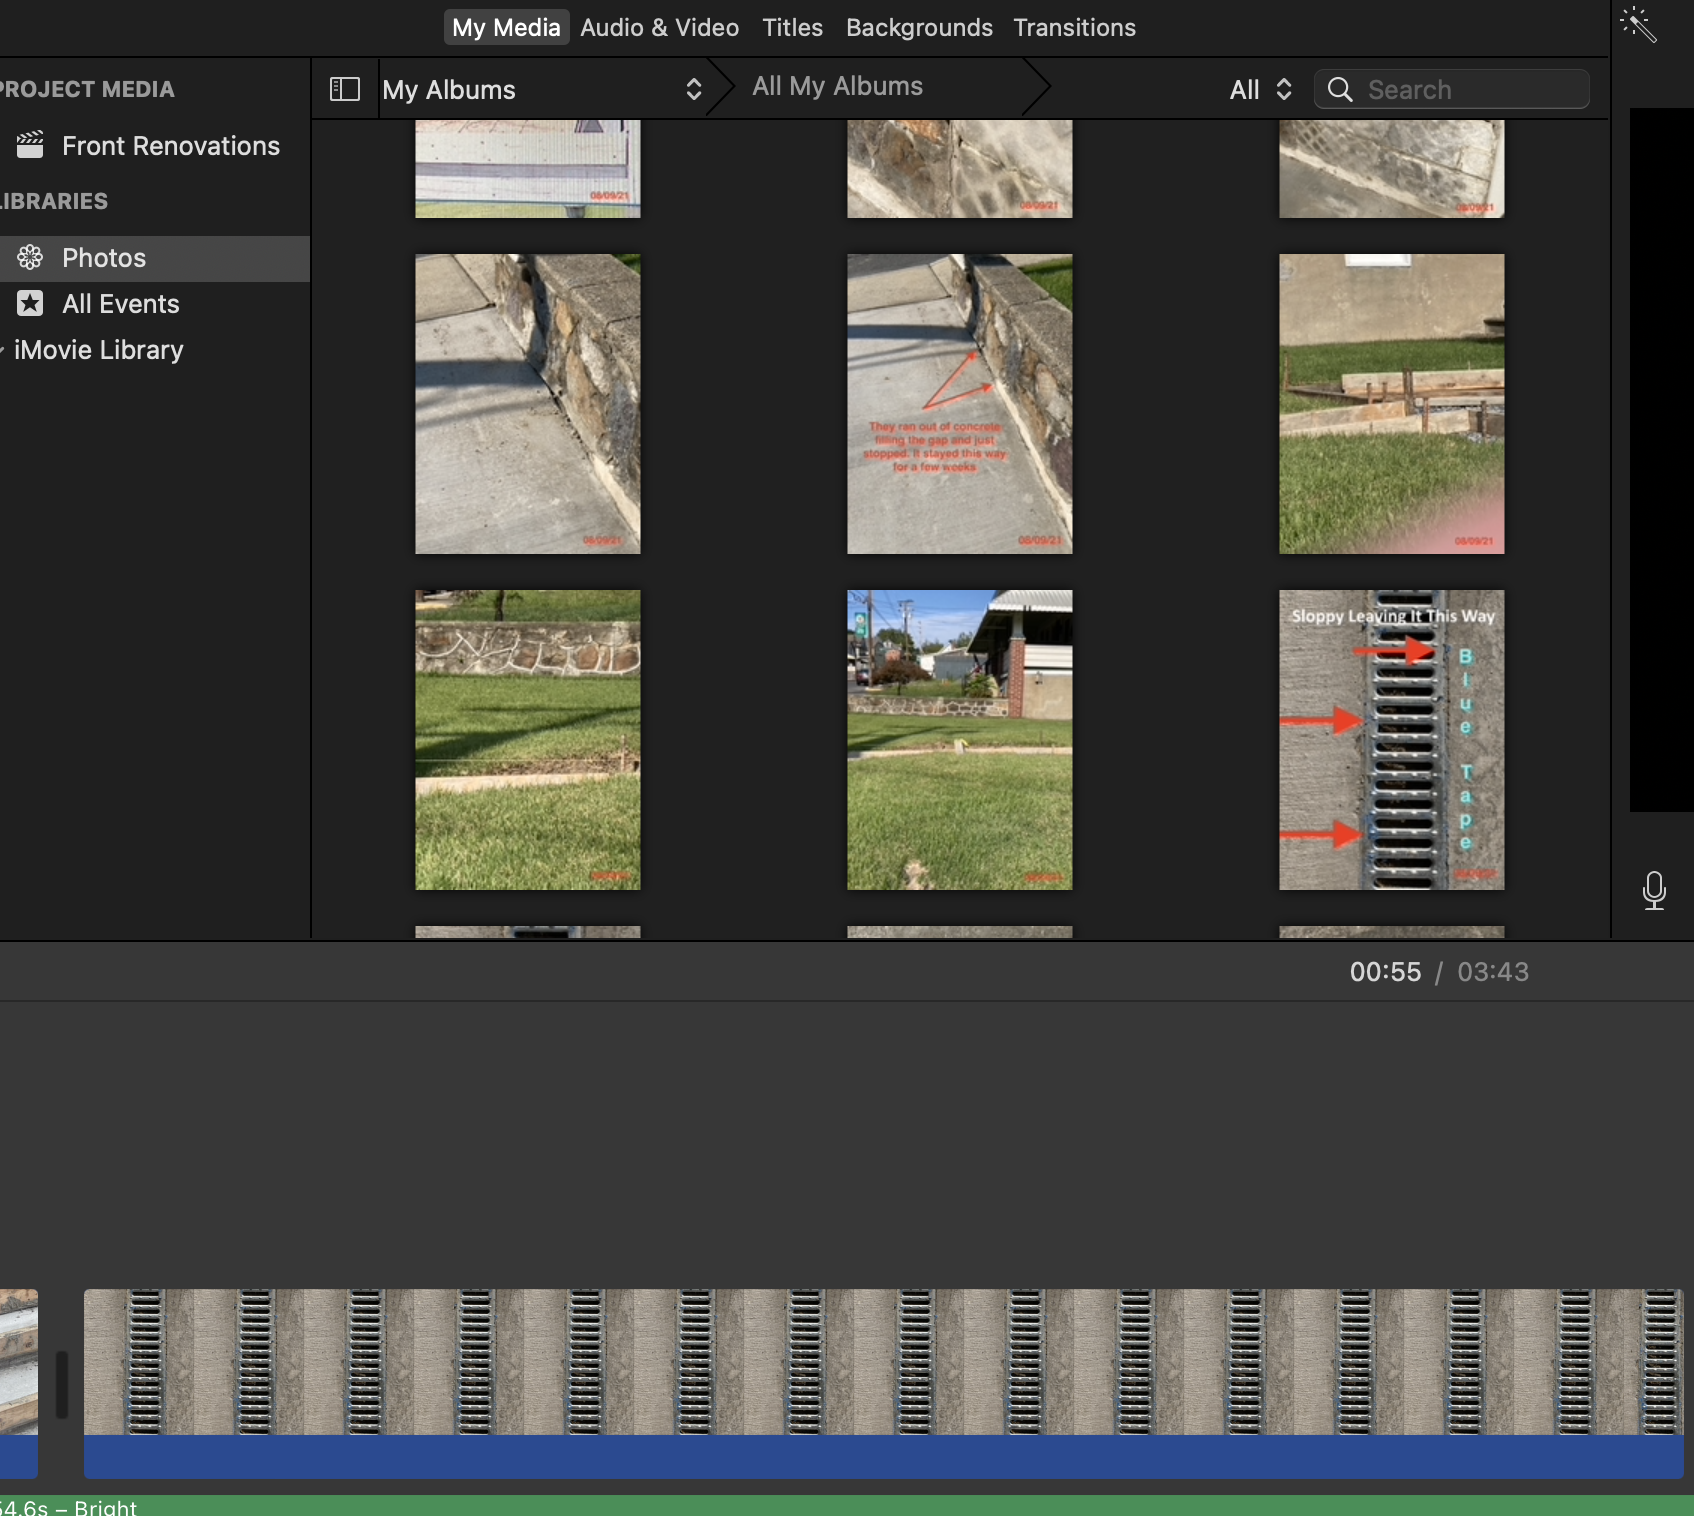This screenshot has height=1516, width=1694.
Task: Open the My Albums dropdown
Action: tap(542, 90)
